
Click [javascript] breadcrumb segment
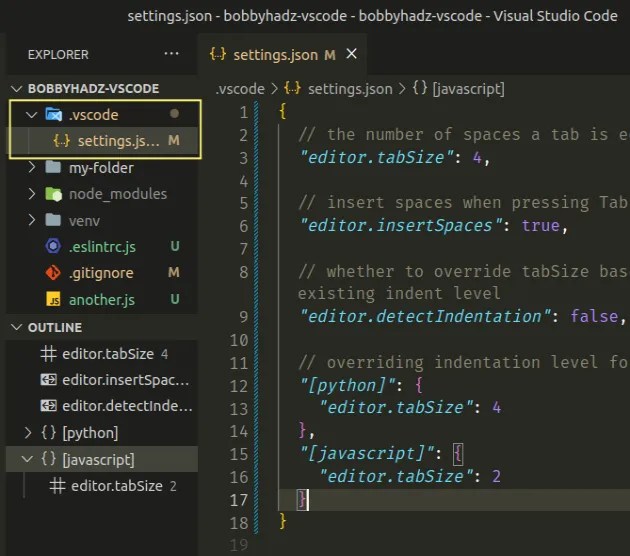point(468,89)
